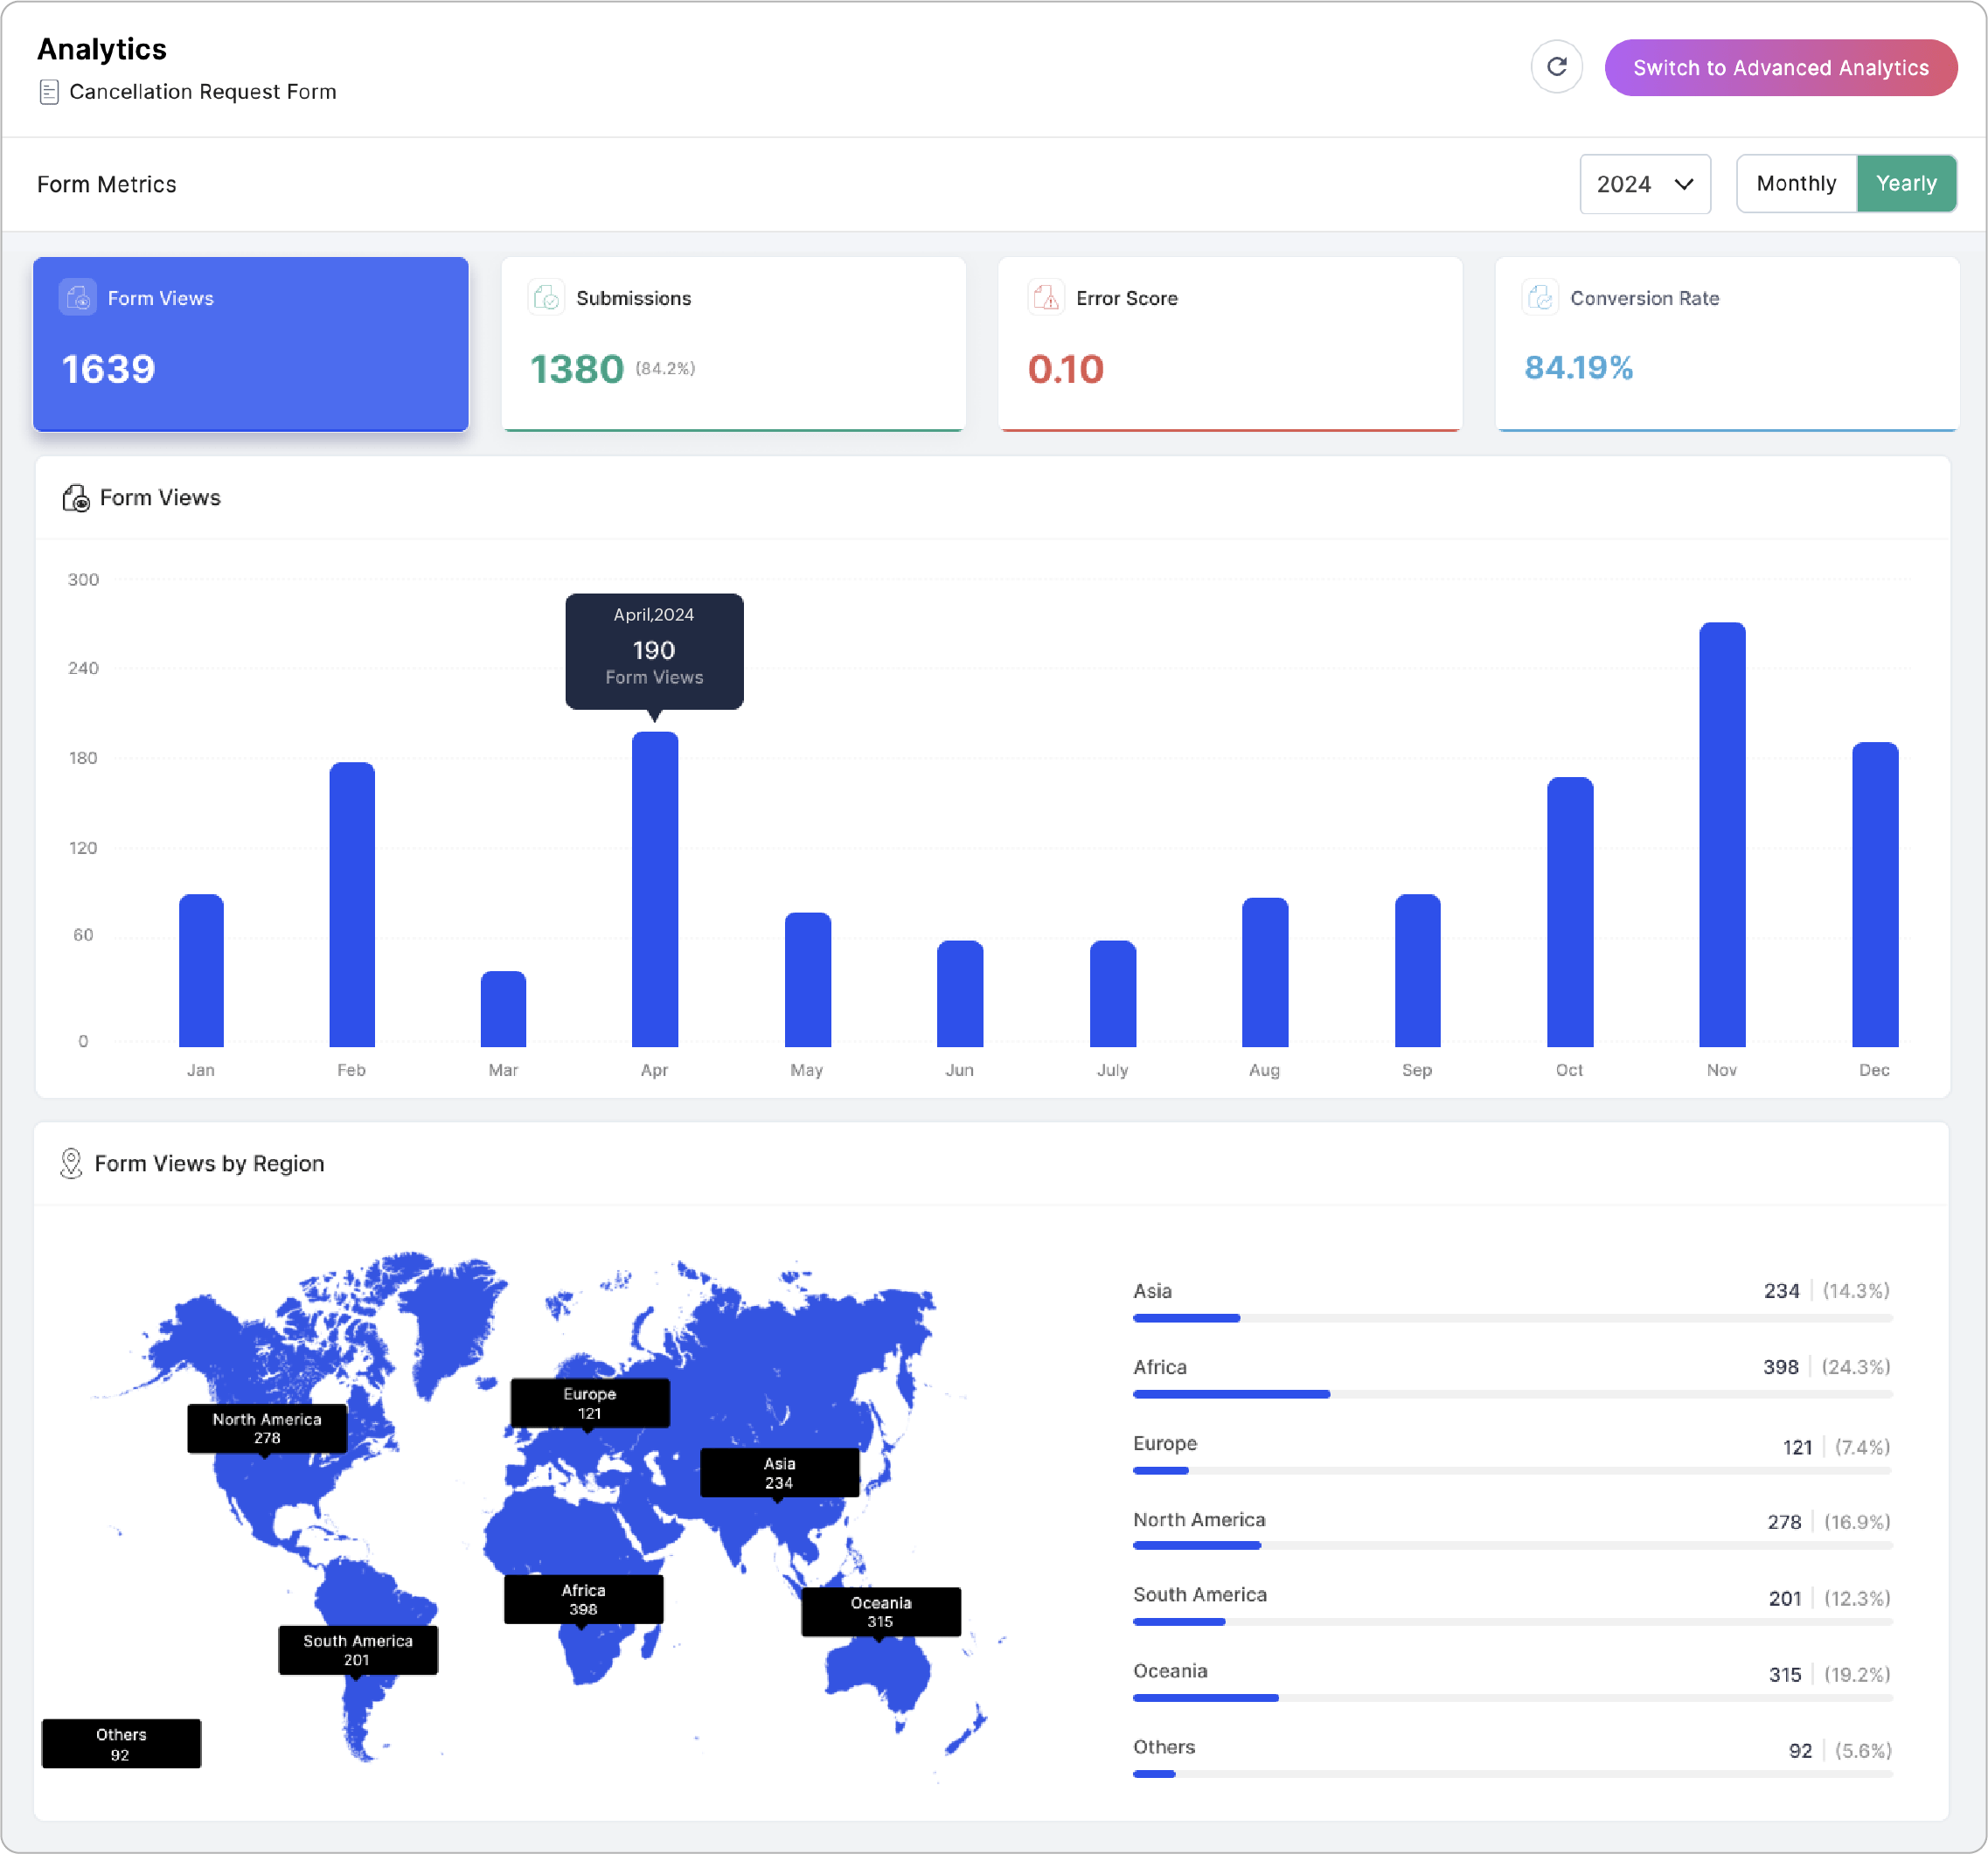Image resolution: width=1988 pixels, height=1854 pixels.
Task: Select the Submissions metric card
Action: [x=733, y=345]
